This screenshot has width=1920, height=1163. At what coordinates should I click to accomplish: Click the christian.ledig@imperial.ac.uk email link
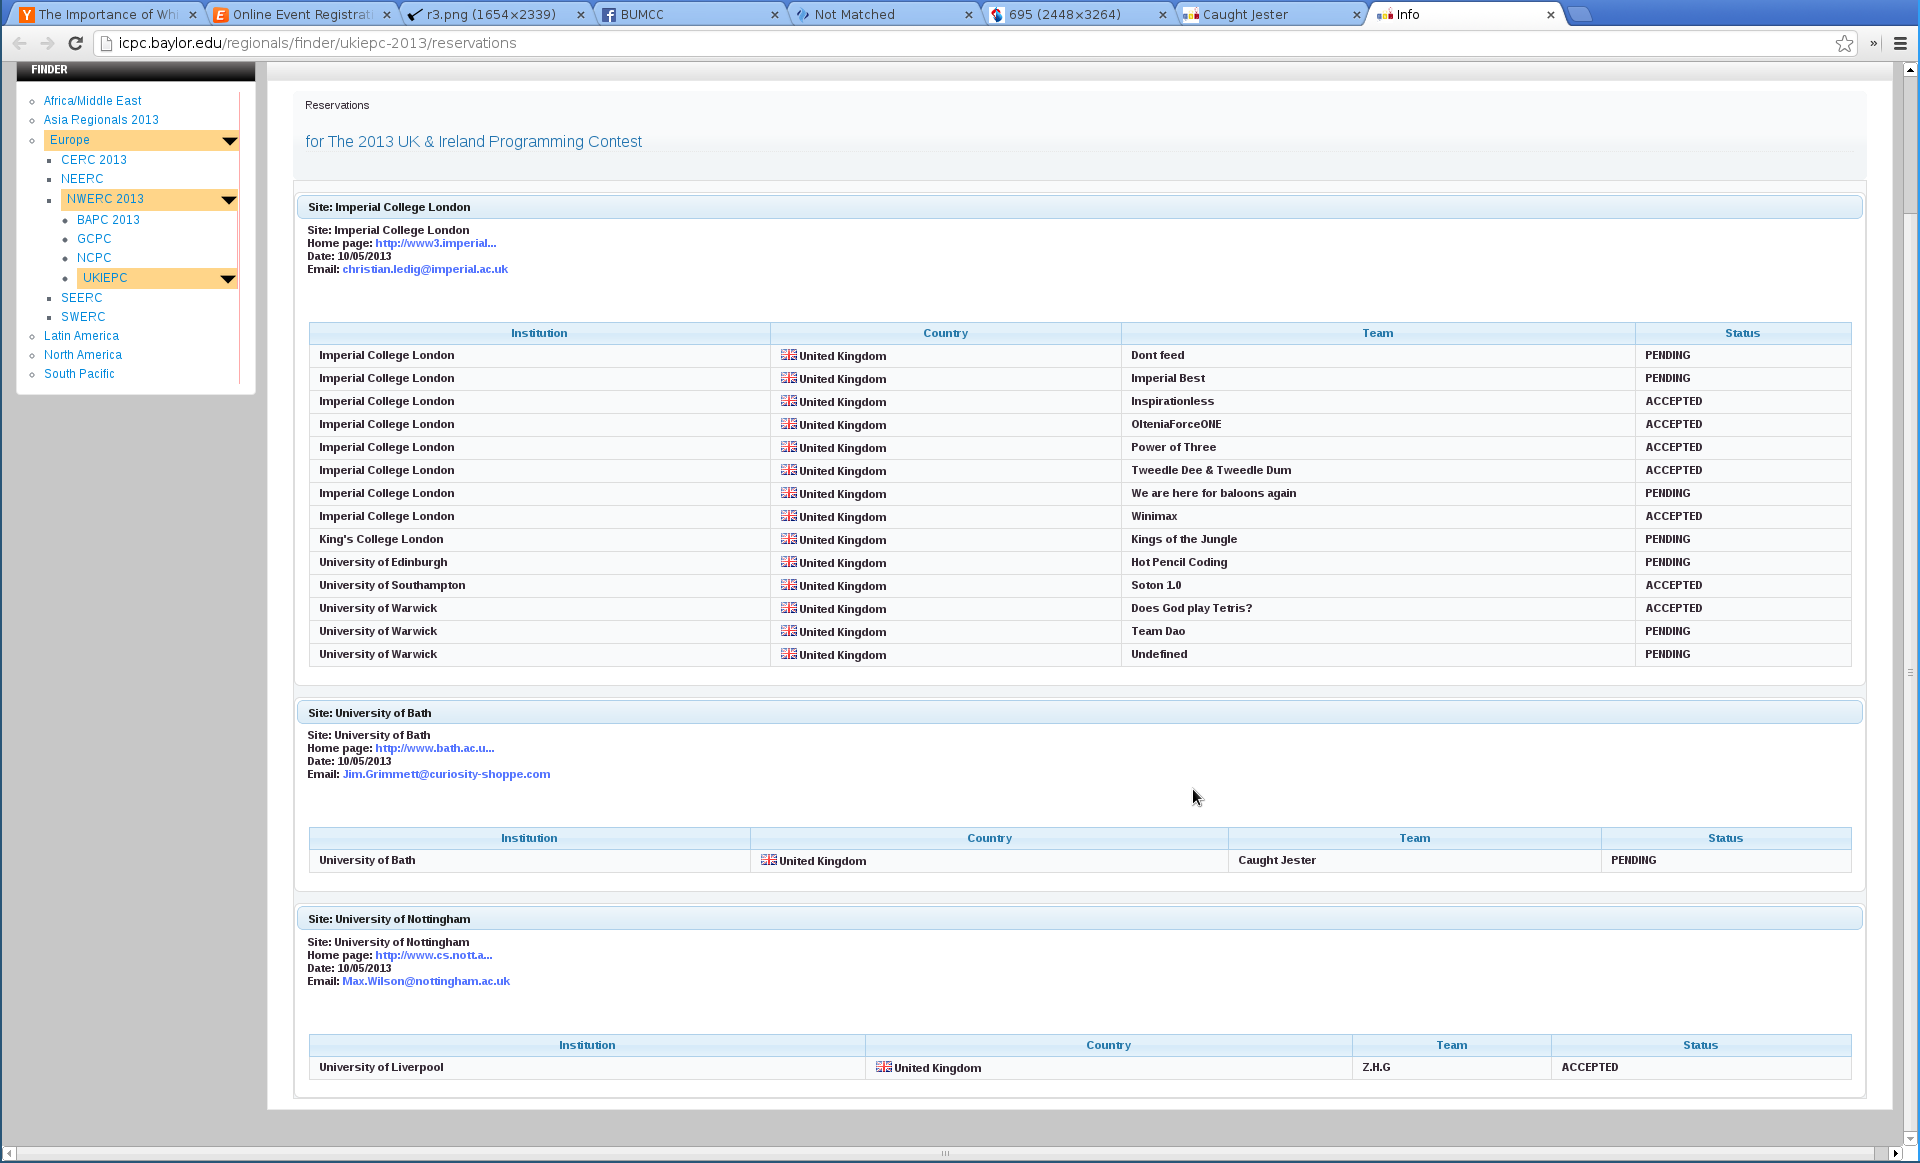point(425,269)
